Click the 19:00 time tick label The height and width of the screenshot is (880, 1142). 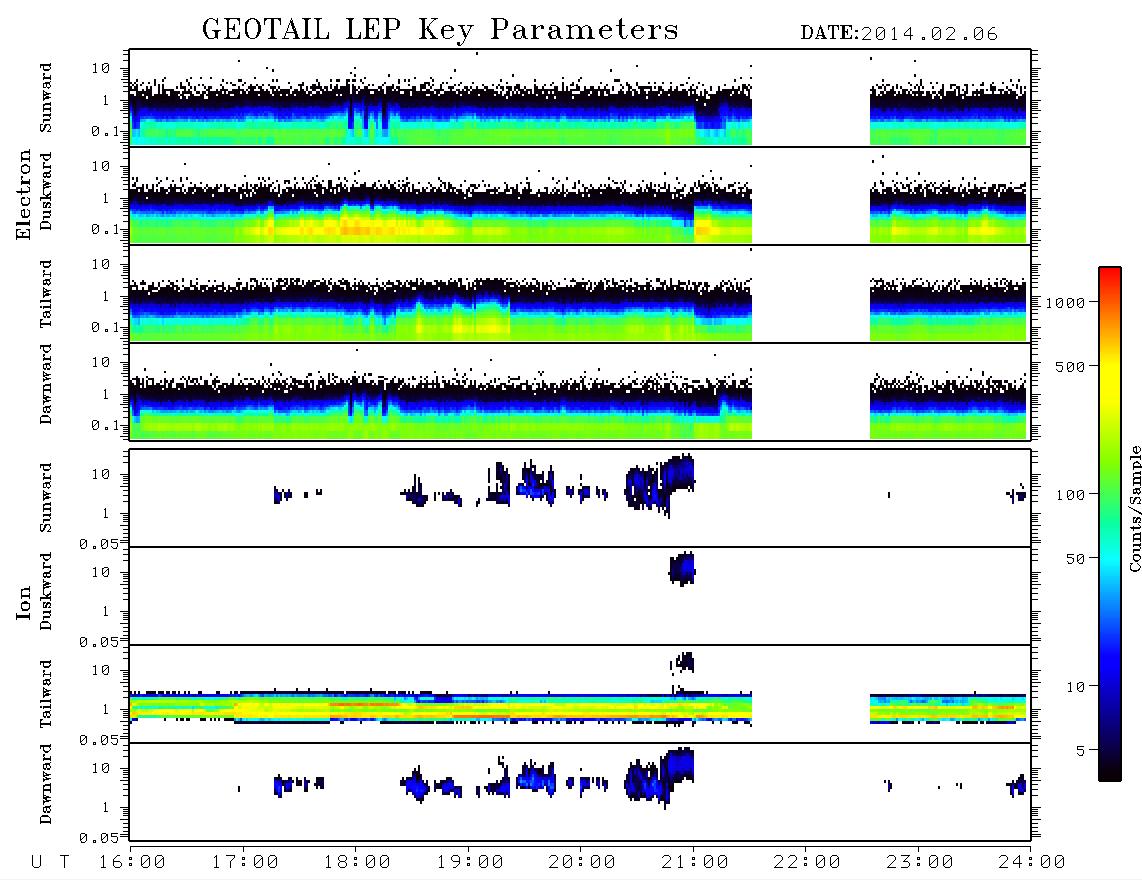(470, 863)
